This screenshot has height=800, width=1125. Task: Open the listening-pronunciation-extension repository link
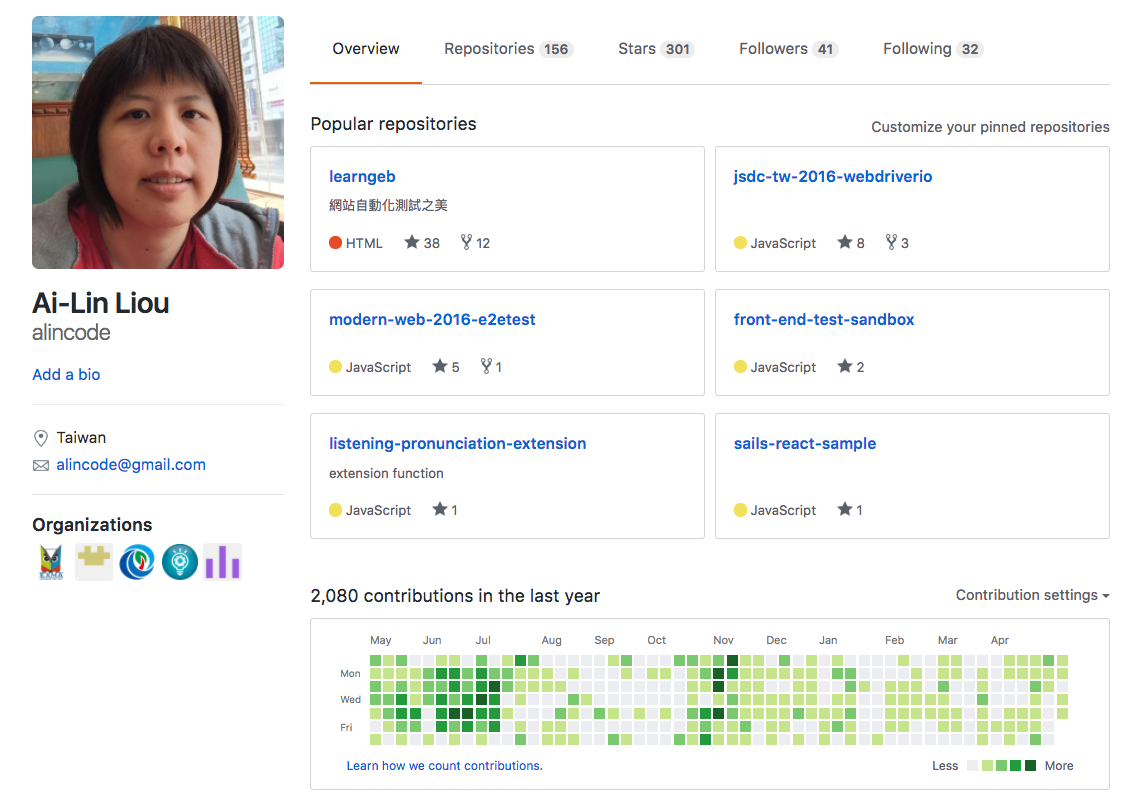[457, 443]
